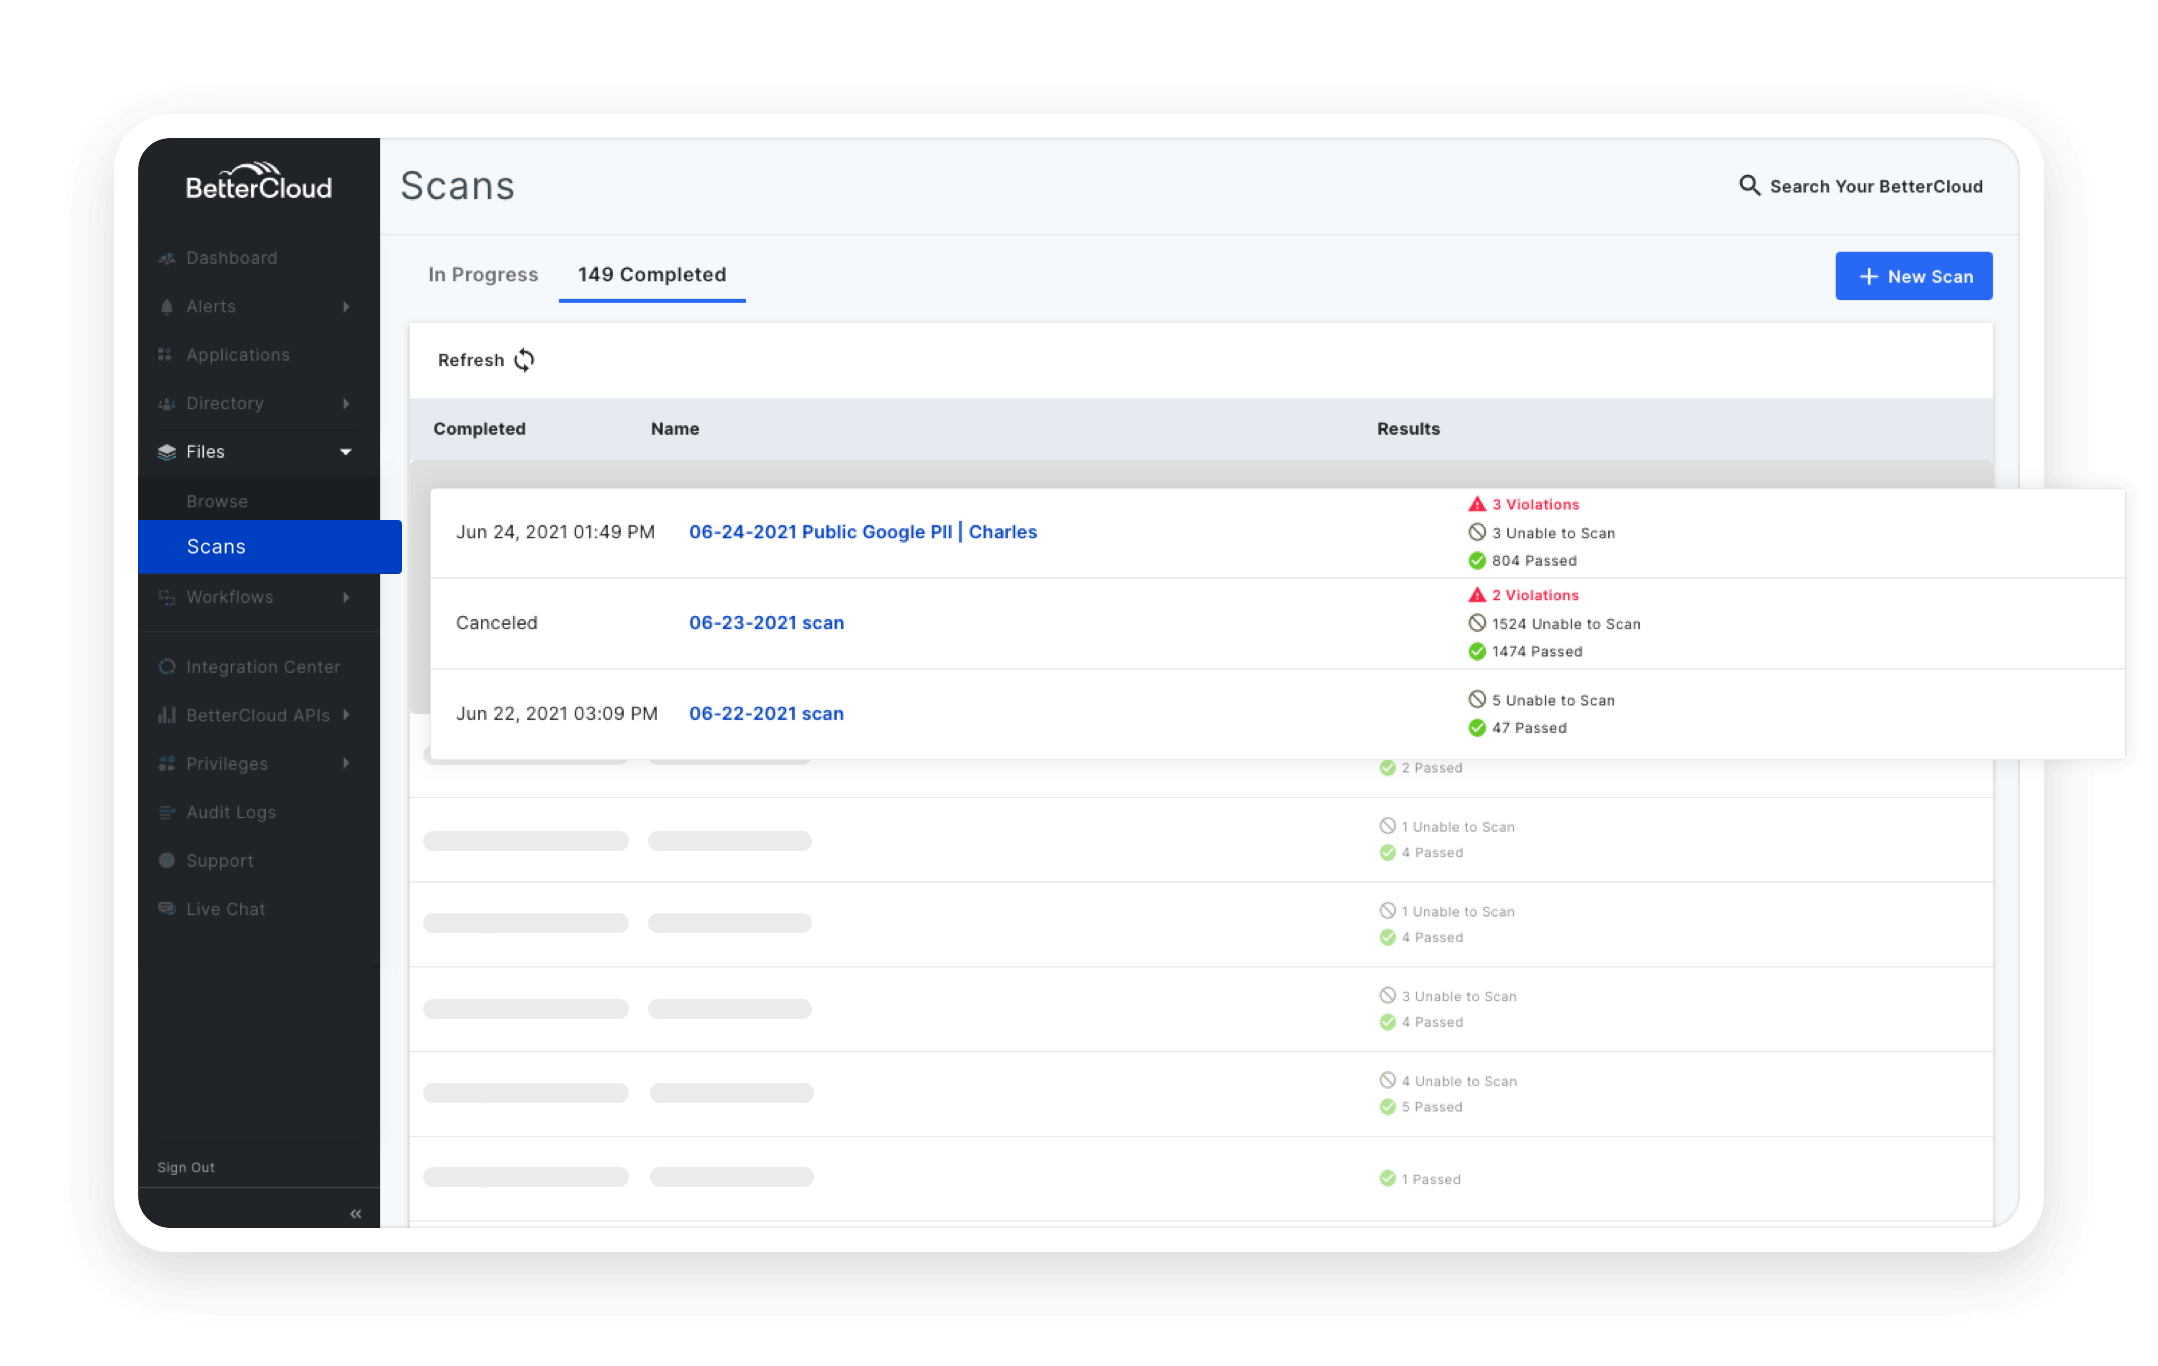
Task: Click the Audit Logs list icon
Action: pos(167,812)
